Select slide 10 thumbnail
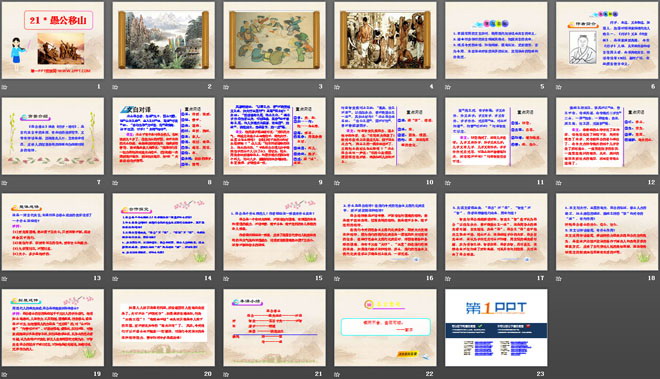660x379 pixels. pyautogui.click(x=385, y=136)
